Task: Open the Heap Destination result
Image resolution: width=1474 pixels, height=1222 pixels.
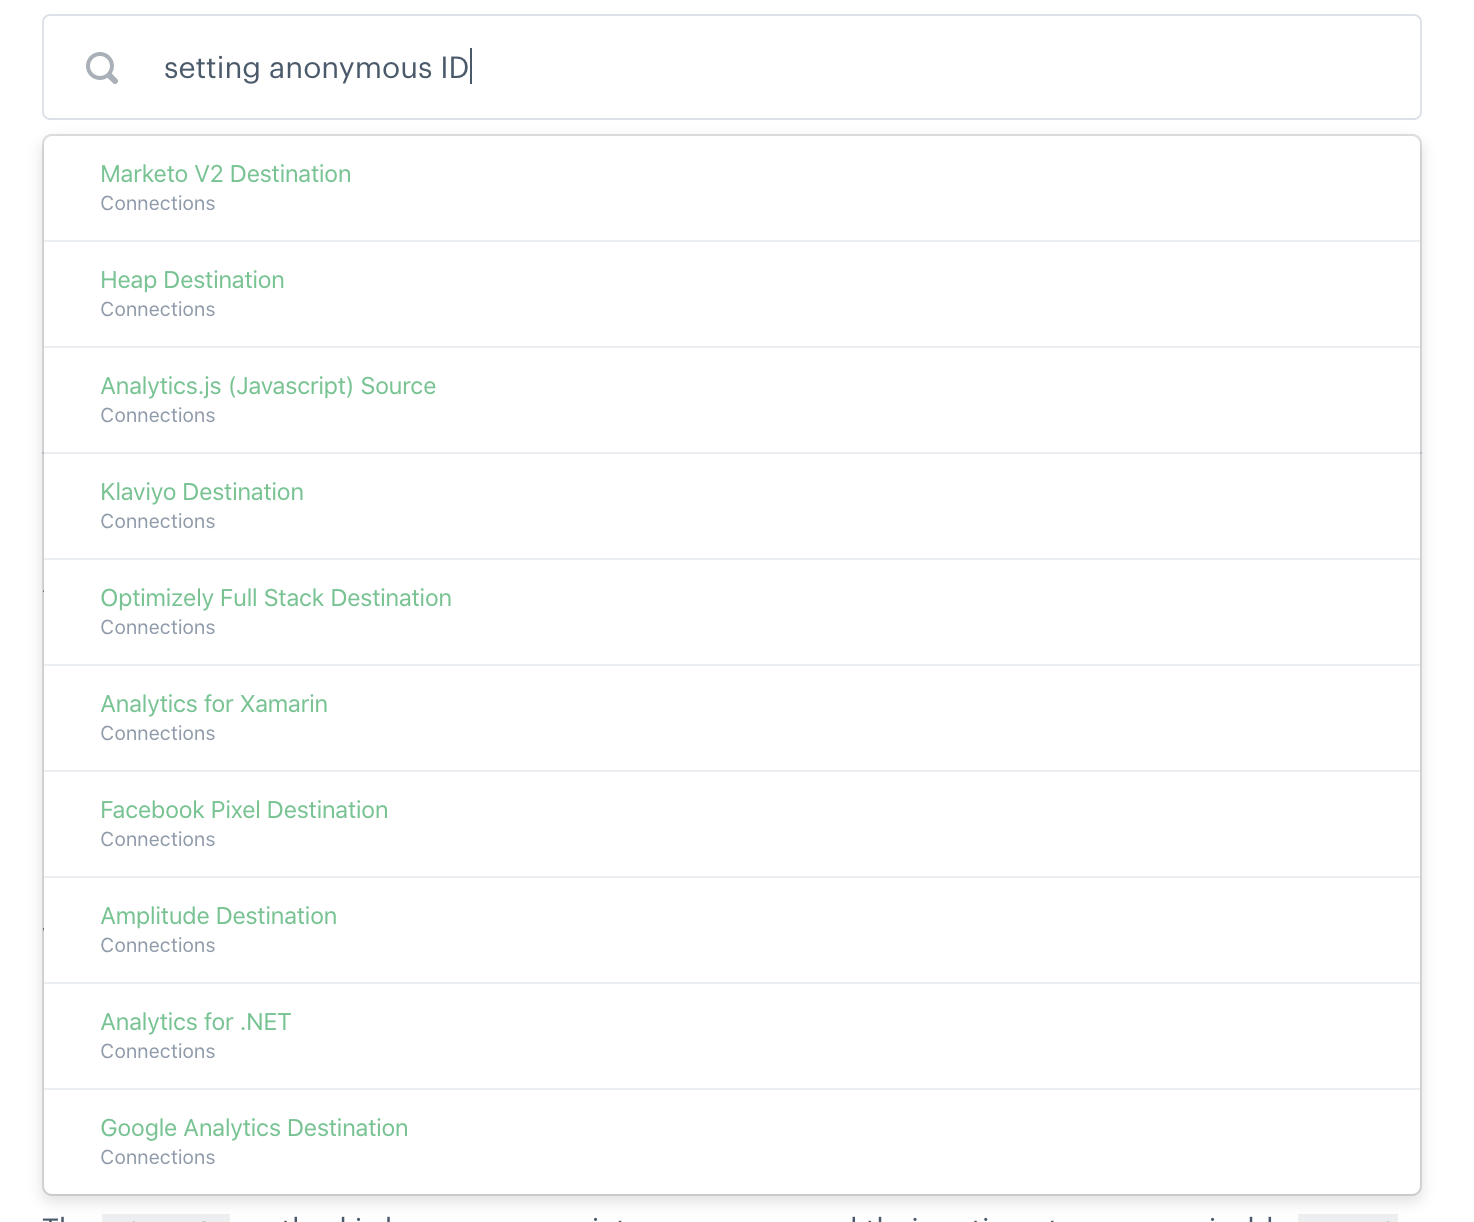Action: click(x=192, y=280)
